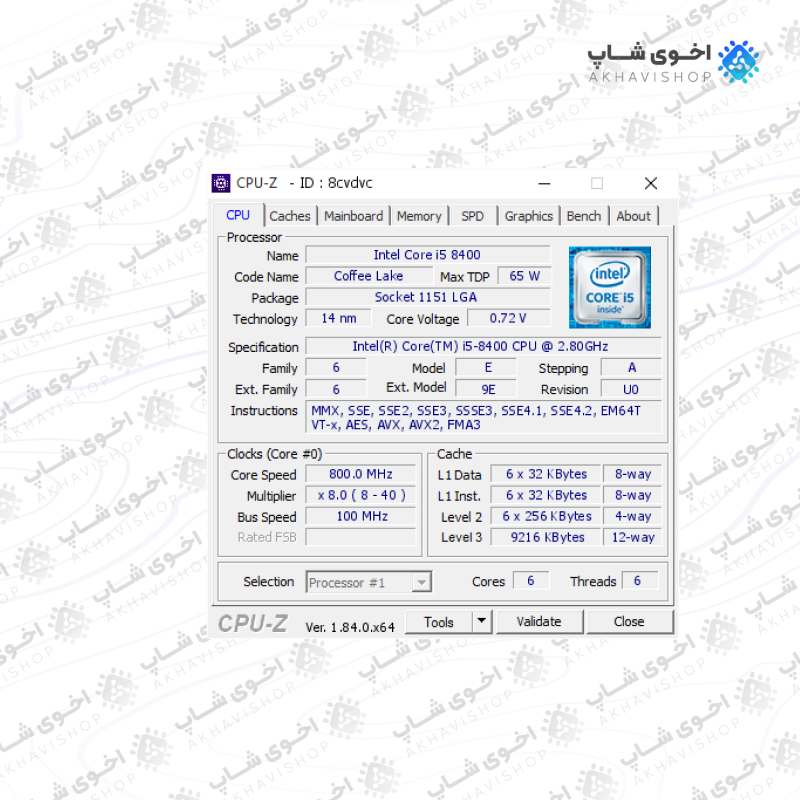Screen dimensions: 800x800
Task: Click the Revision value U0
Action: point(631,389)
